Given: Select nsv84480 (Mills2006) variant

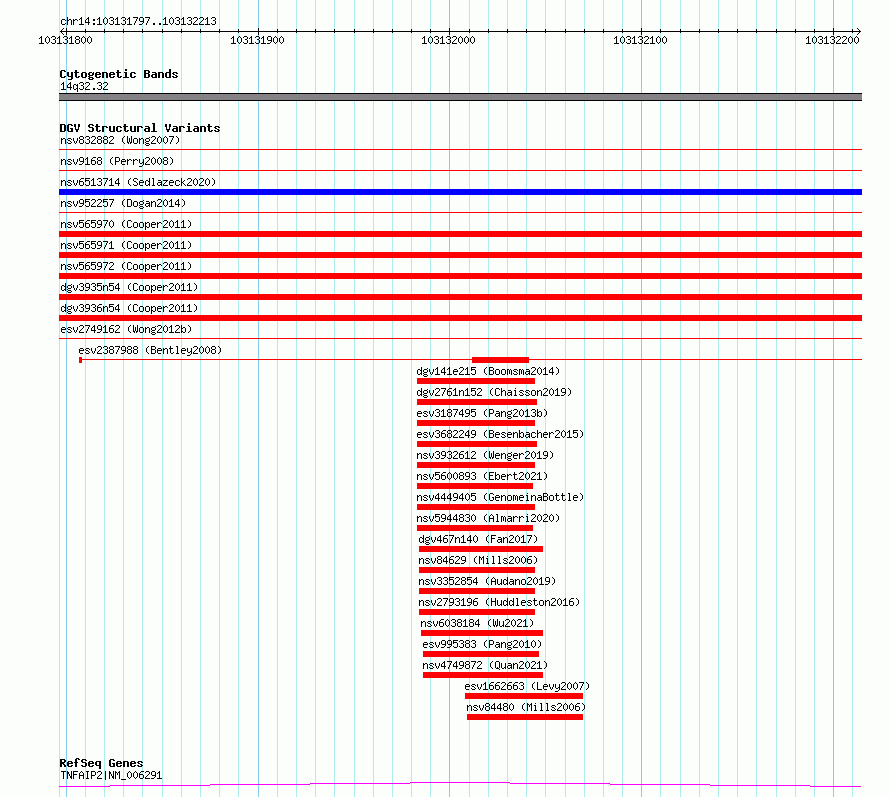Looking at the screenshot, I should click(526, 707).
